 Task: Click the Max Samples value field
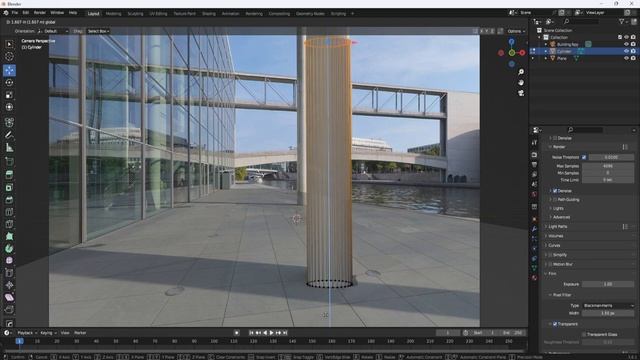[608, 166]
